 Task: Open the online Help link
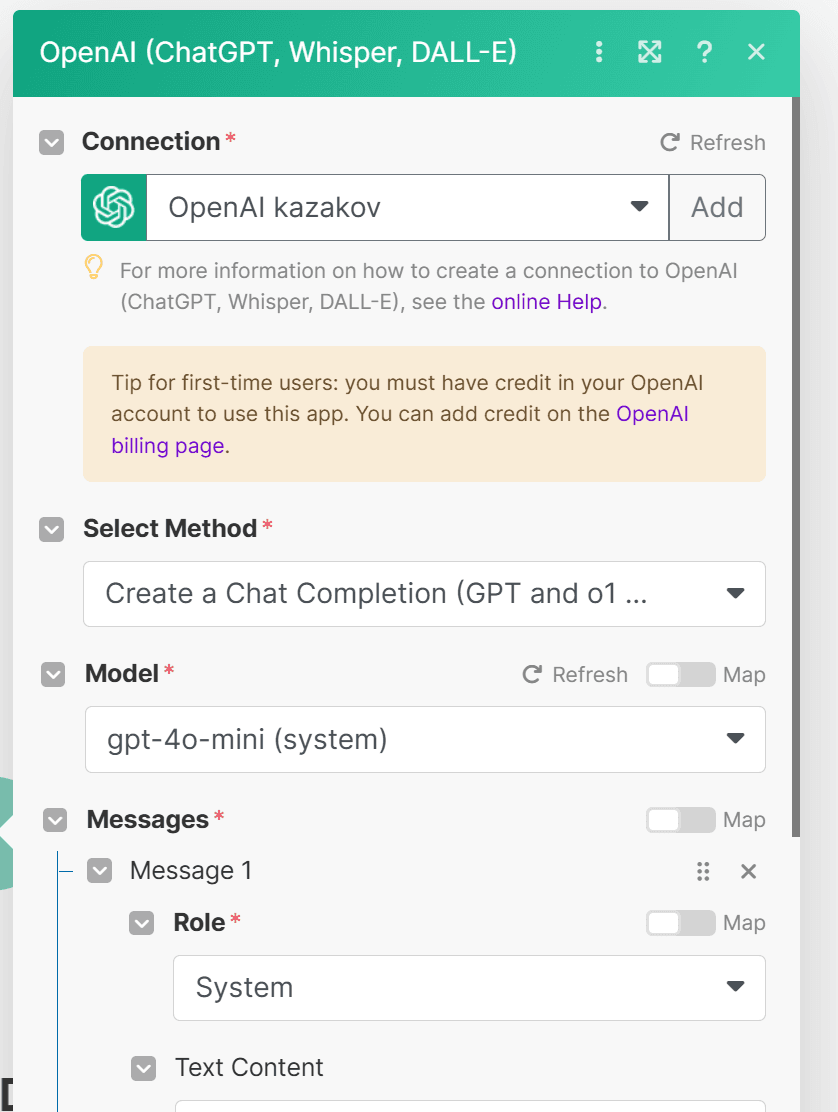point(547,302)
